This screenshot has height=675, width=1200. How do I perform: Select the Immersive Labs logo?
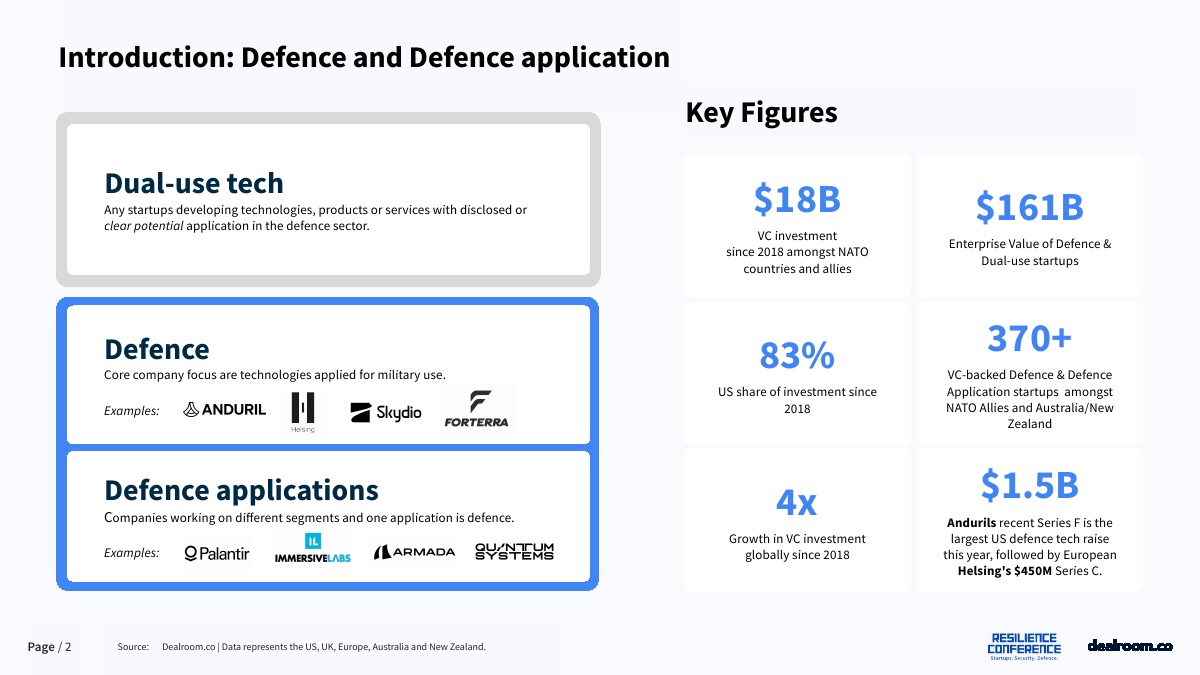coord(312,549)
